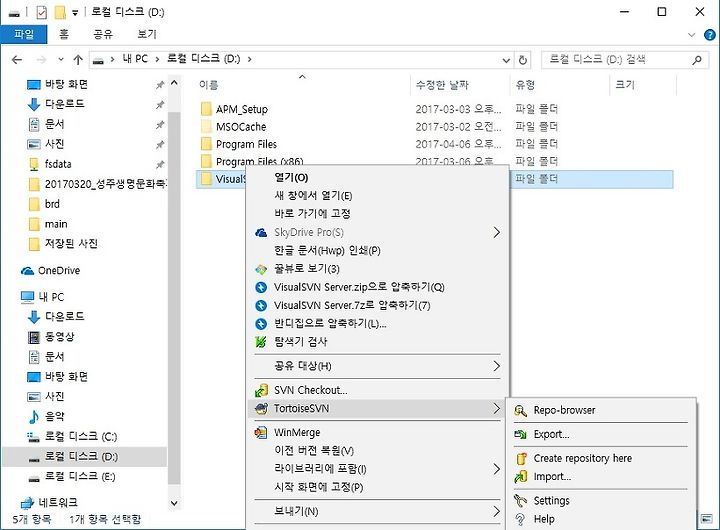Sort by 유형 column header
720x530 pixels.
click(525, 85)
